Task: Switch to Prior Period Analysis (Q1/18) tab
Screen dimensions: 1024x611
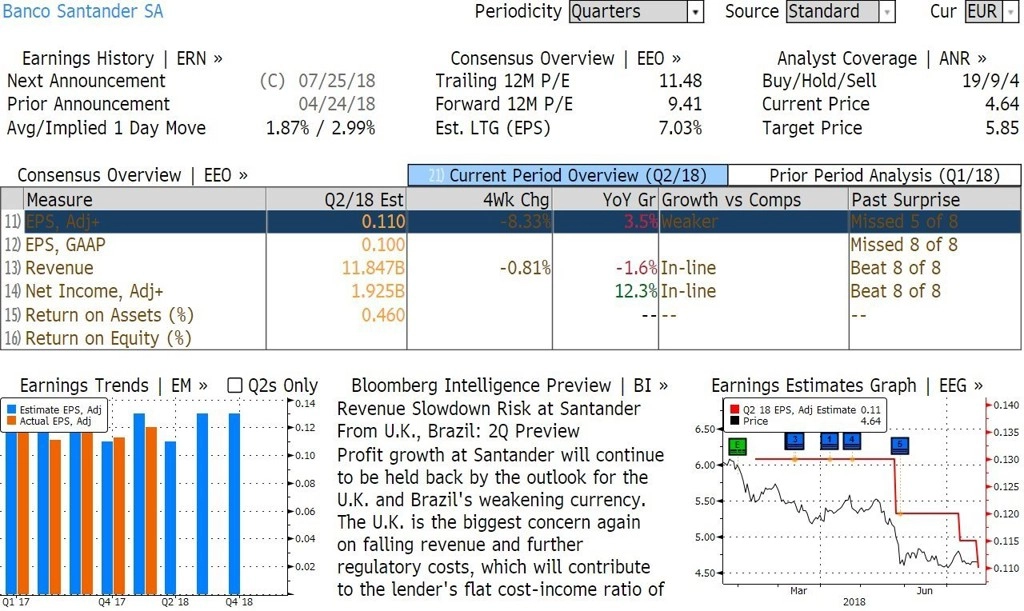Action: pyautogui.click(x=874, y=176)
